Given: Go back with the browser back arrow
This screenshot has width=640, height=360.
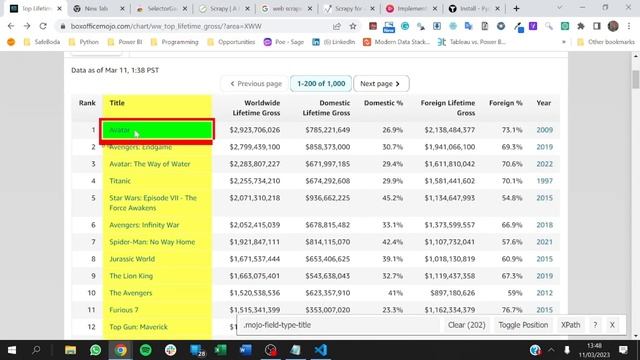Looking at the screenshot, I should click(x=11, y=26).
